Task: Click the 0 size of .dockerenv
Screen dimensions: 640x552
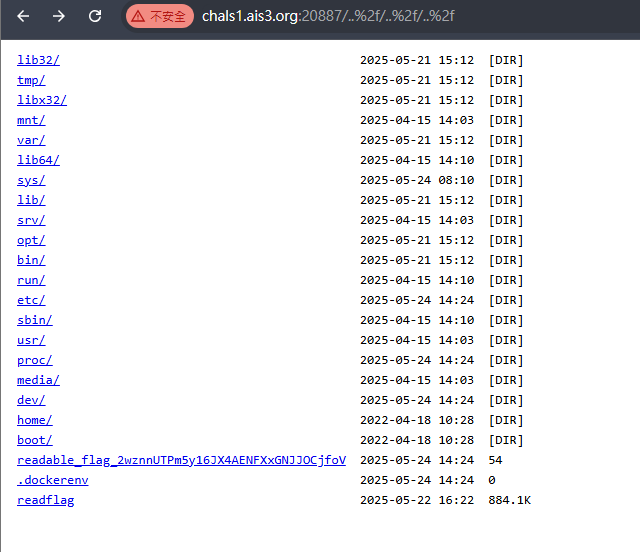Action: [492, 480]
